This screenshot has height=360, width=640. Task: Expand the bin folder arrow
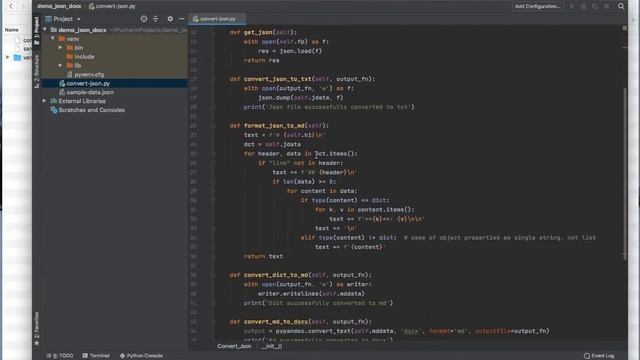pos(60,48)
